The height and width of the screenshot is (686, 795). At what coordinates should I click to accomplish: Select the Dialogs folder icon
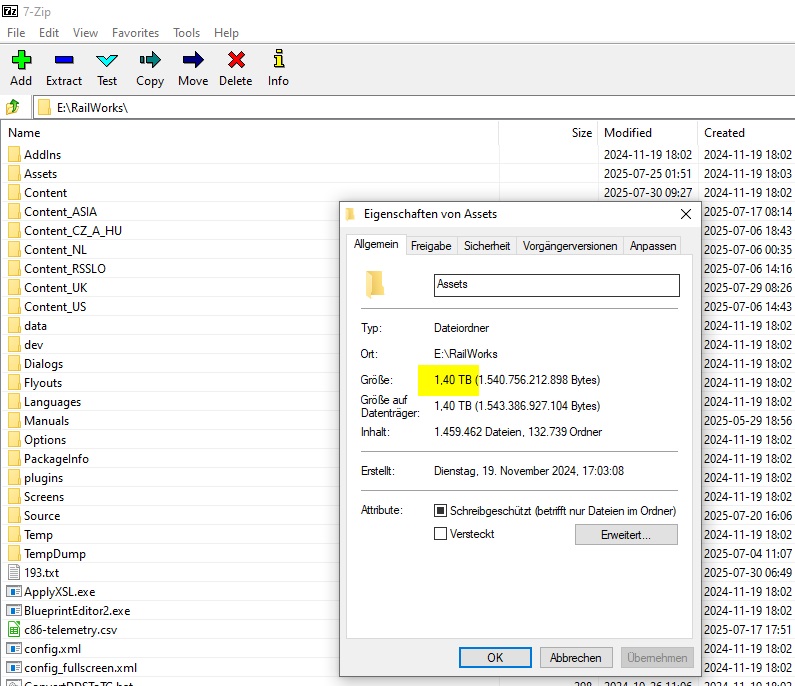14,364
